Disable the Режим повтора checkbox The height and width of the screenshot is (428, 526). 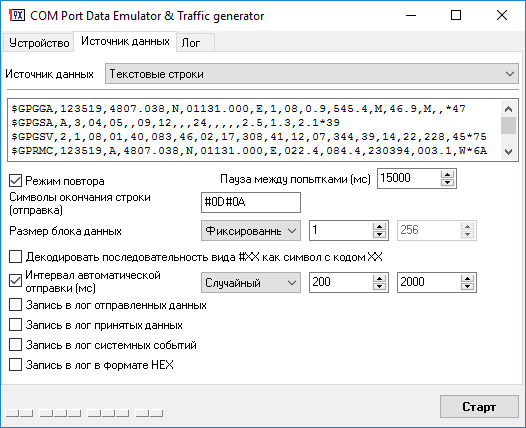[15, 181]
